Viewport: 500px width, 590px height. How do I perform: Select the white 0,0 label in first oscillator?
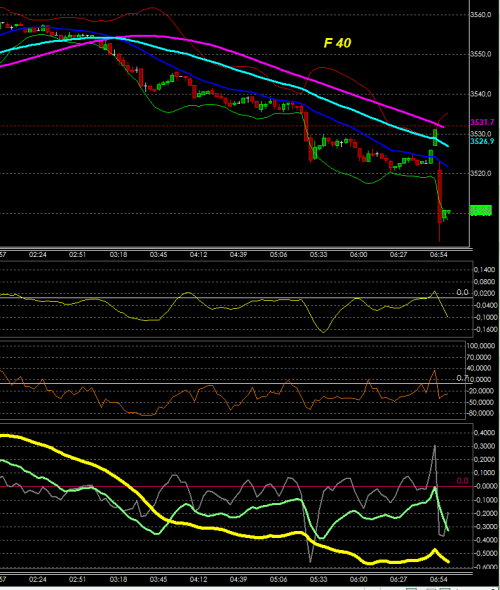pyautogui.click(x=462, y=292)
